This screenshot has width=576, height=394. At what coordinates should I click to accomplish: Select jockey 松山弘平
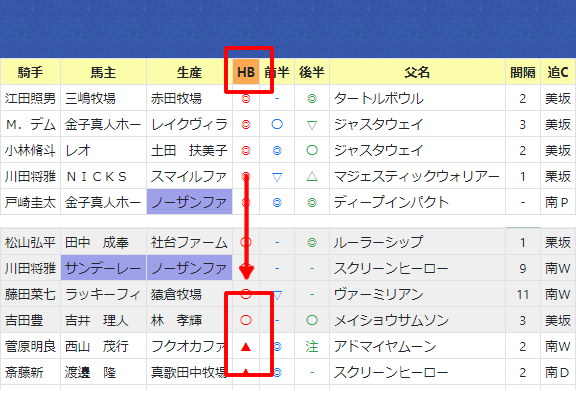coord(30,242)
